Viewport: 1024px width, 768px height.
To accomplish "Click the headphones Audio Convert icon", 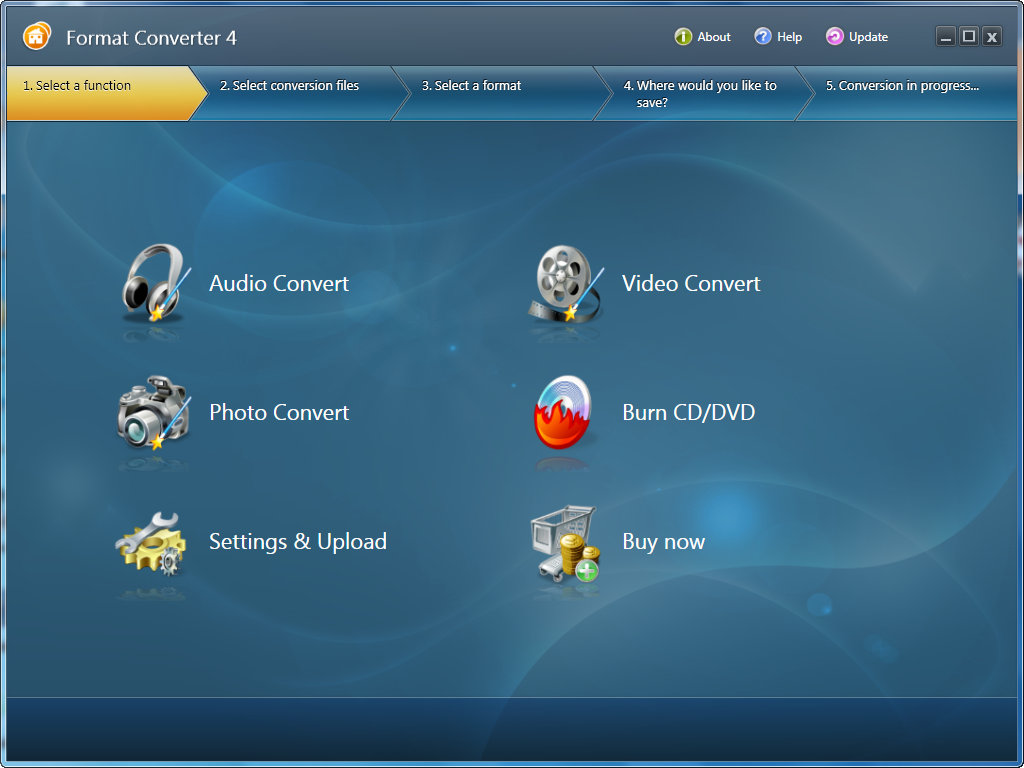I will (x=155, y=283).
